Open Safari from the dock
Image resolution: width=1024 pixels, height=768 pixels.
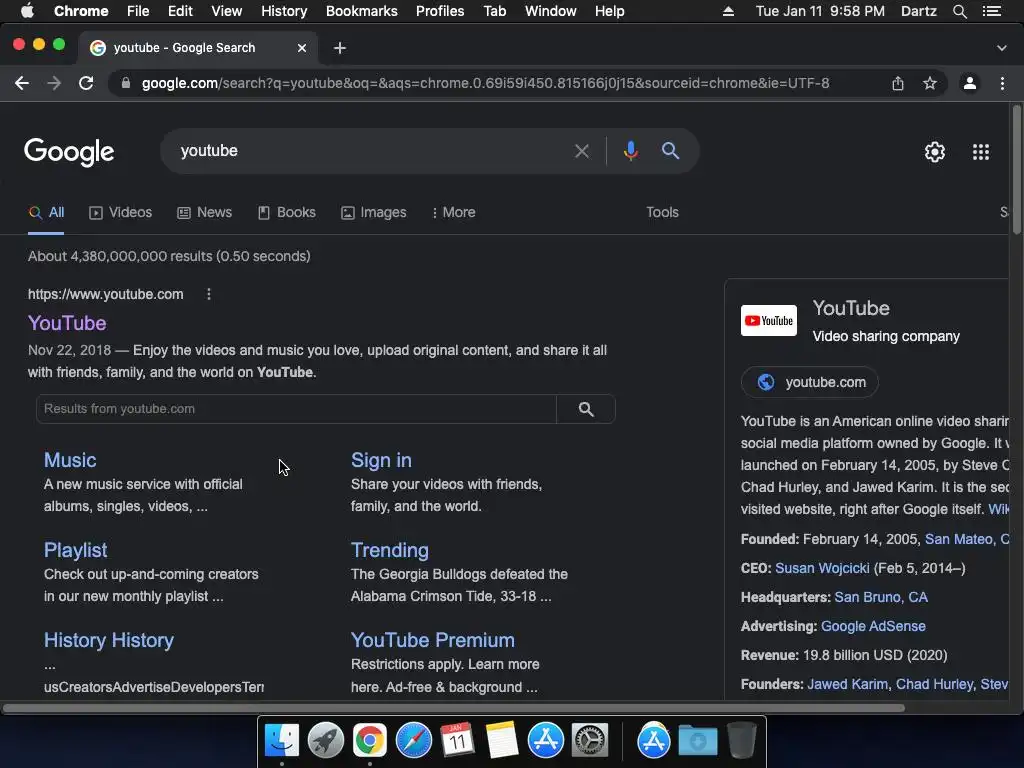[414, 741]
